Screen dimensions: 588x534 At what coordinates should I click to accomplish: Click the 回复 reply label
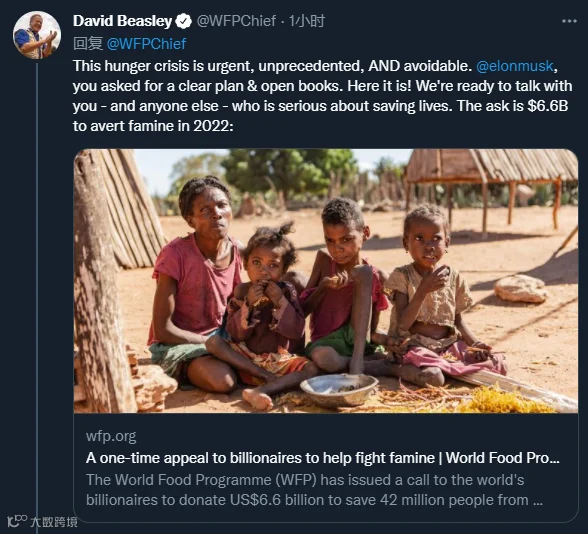(88, 44)
